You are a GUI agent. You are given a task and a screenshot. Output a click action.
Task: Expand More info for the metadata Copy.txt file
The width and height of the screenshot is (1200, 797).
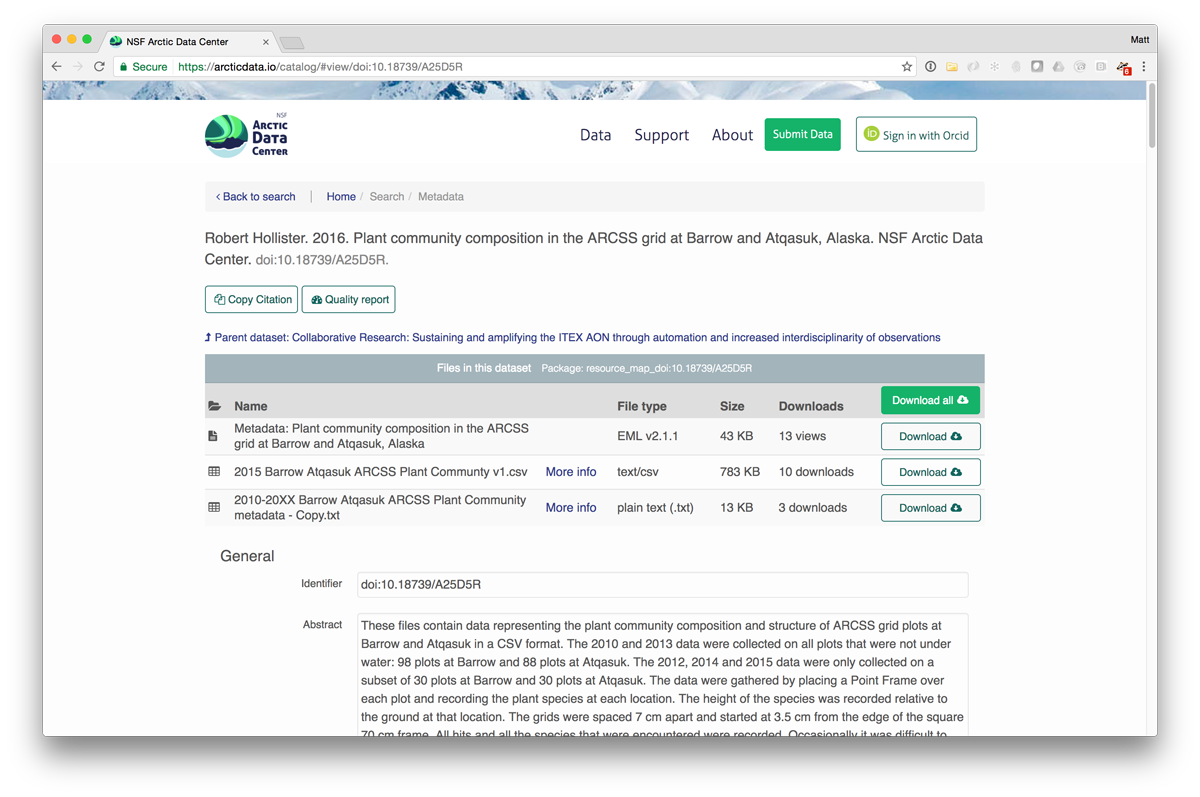pos(570,507)
